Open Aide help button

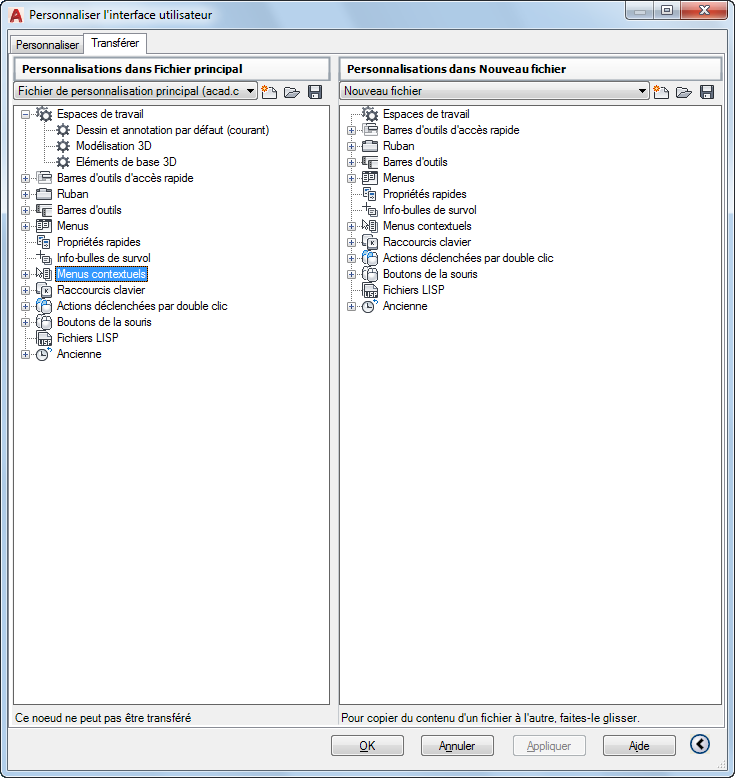639,746
